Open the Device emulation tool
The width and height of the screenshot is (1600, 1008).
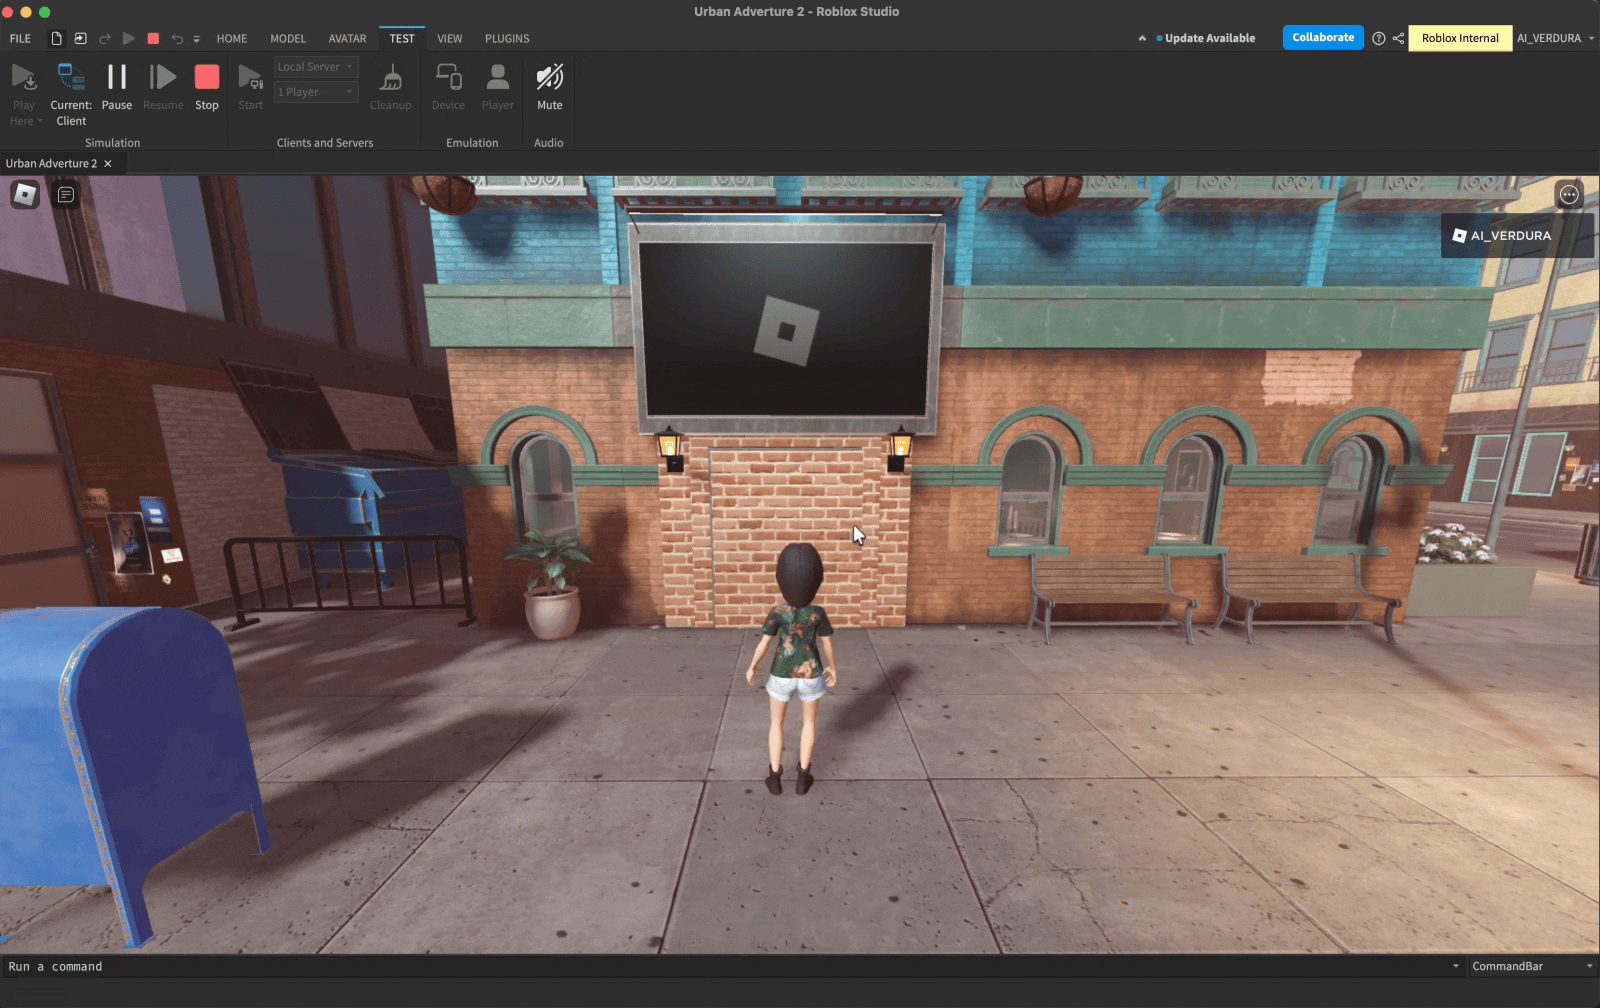[x=448, y=77]
